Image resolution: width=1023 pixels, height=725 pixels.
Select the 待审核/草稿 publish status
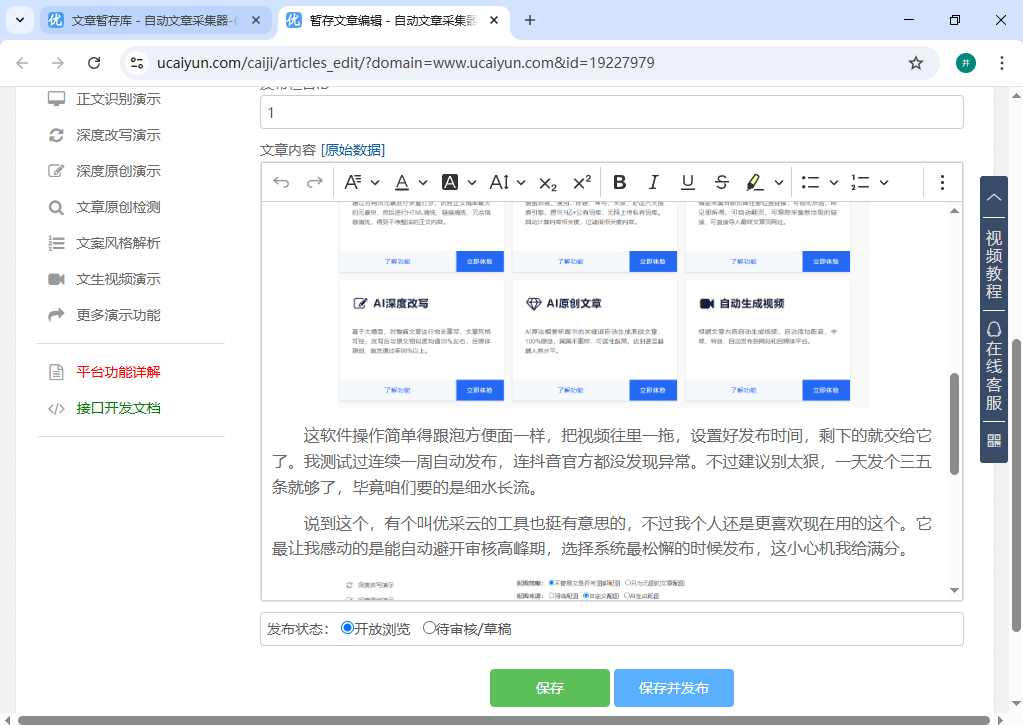point(429,629)
